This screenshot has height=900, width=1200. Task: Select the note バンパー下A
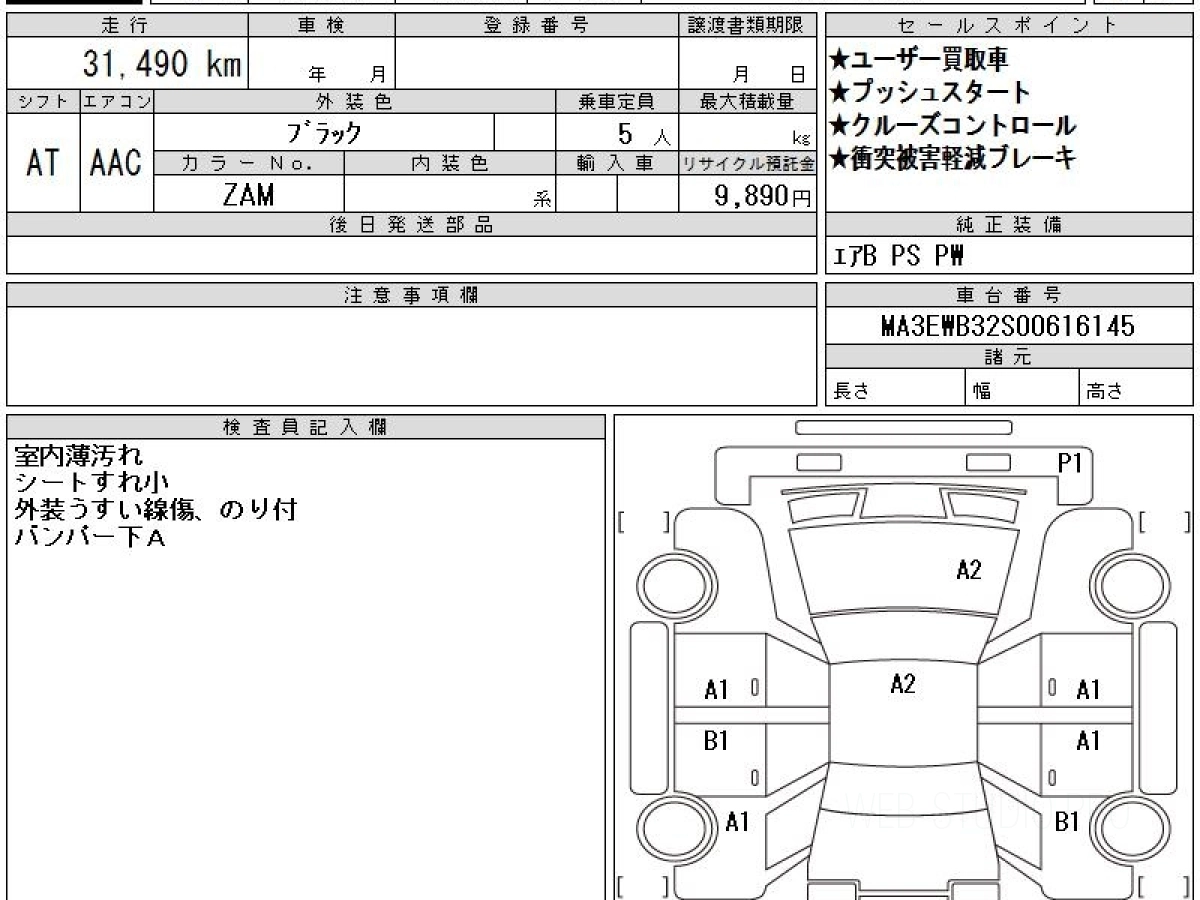coord(89,537)
